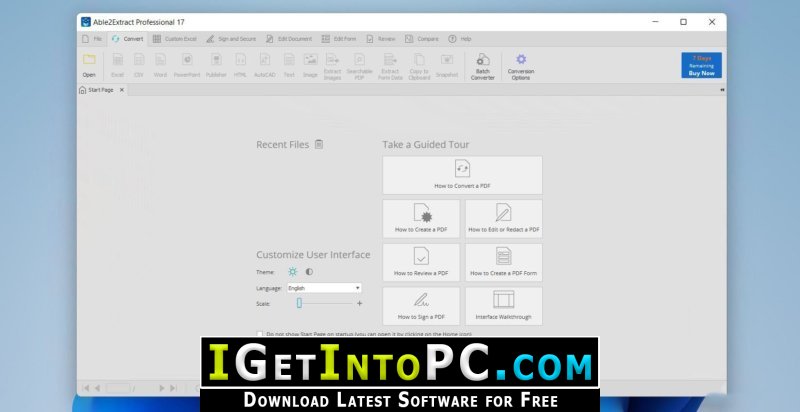This screenshot has width=800, height=412.
Task: Select the PowerPoint conversion icon
Action: tap(187, 60)
